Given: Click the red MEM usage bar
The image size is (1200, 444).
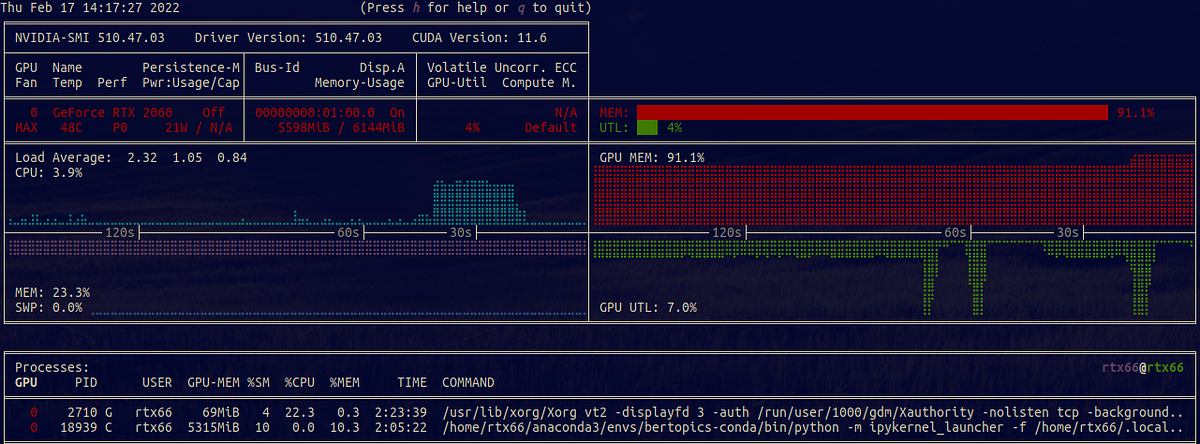Looking at the screenshot, I should [x=872, y=113].
